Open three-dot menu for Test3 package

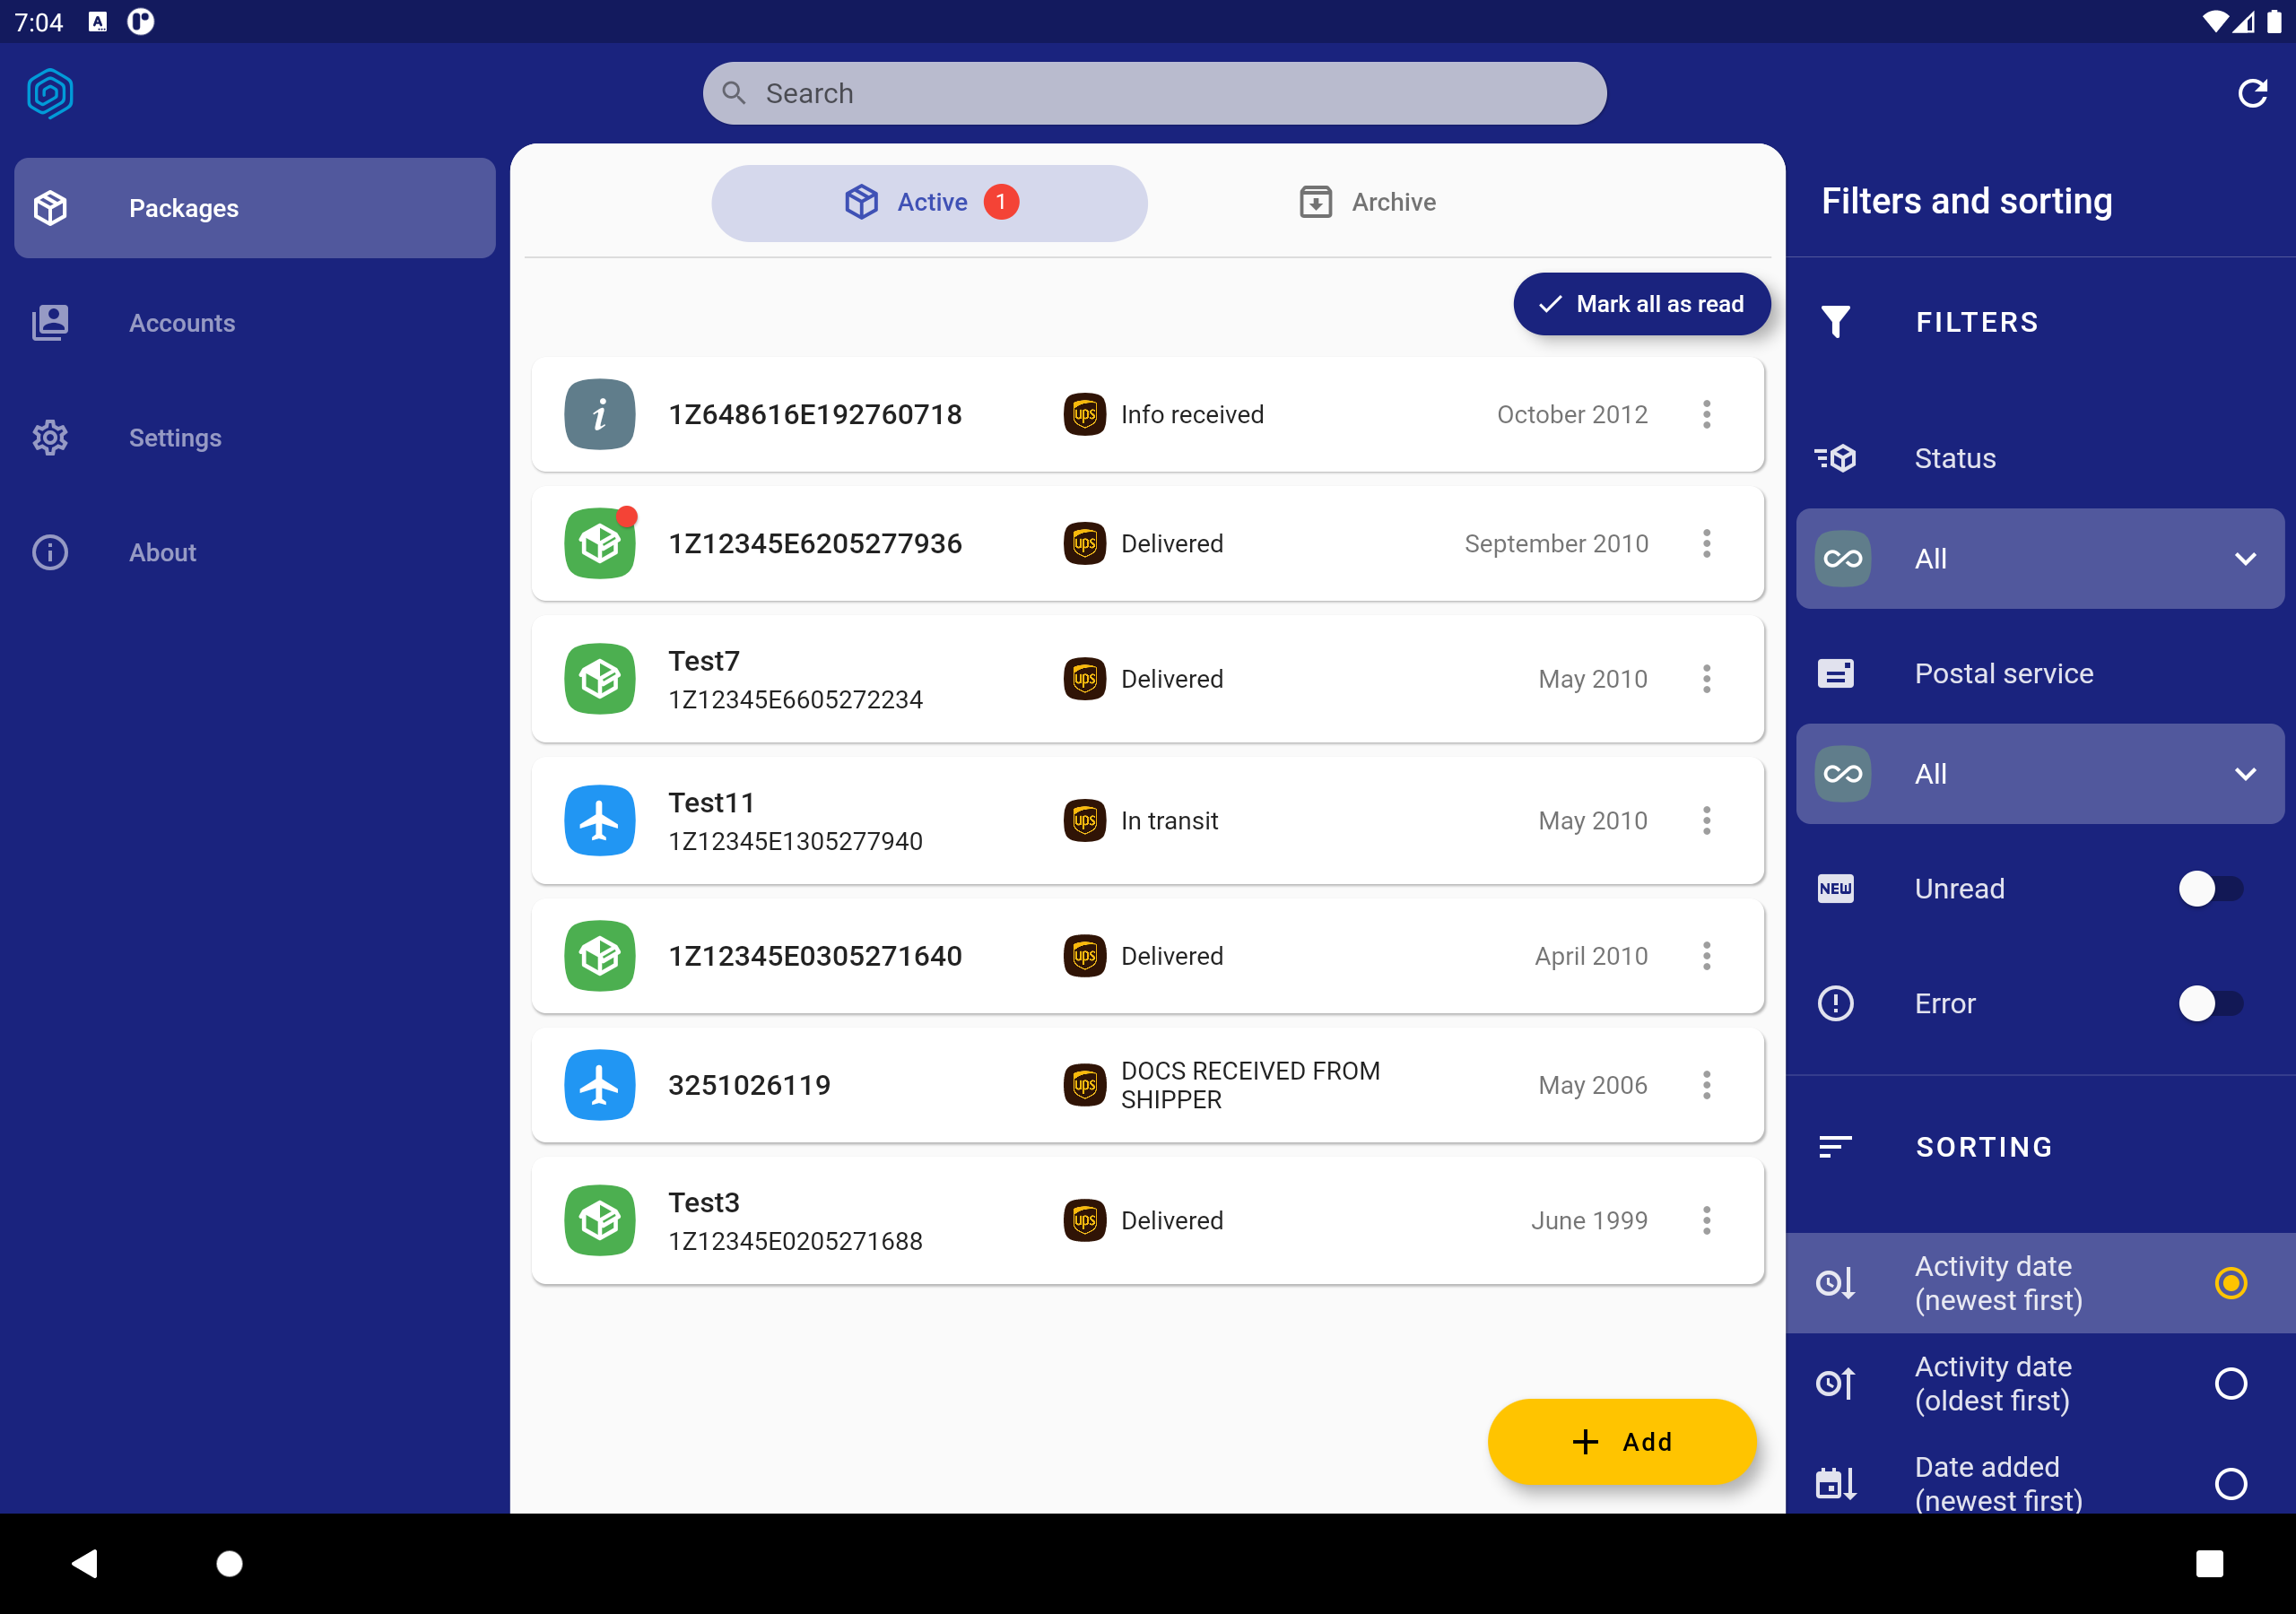1706,1220
